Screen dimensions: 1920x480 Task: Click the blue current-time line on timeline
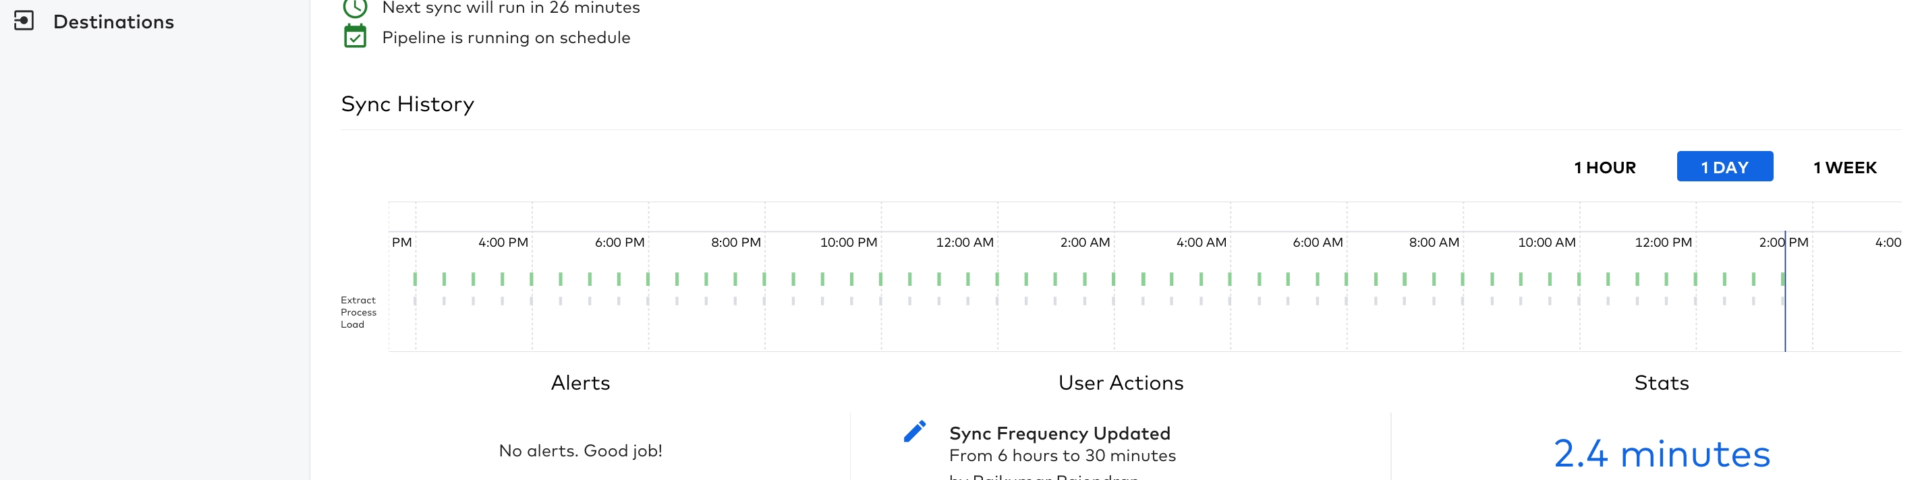tap(1785, 320)
